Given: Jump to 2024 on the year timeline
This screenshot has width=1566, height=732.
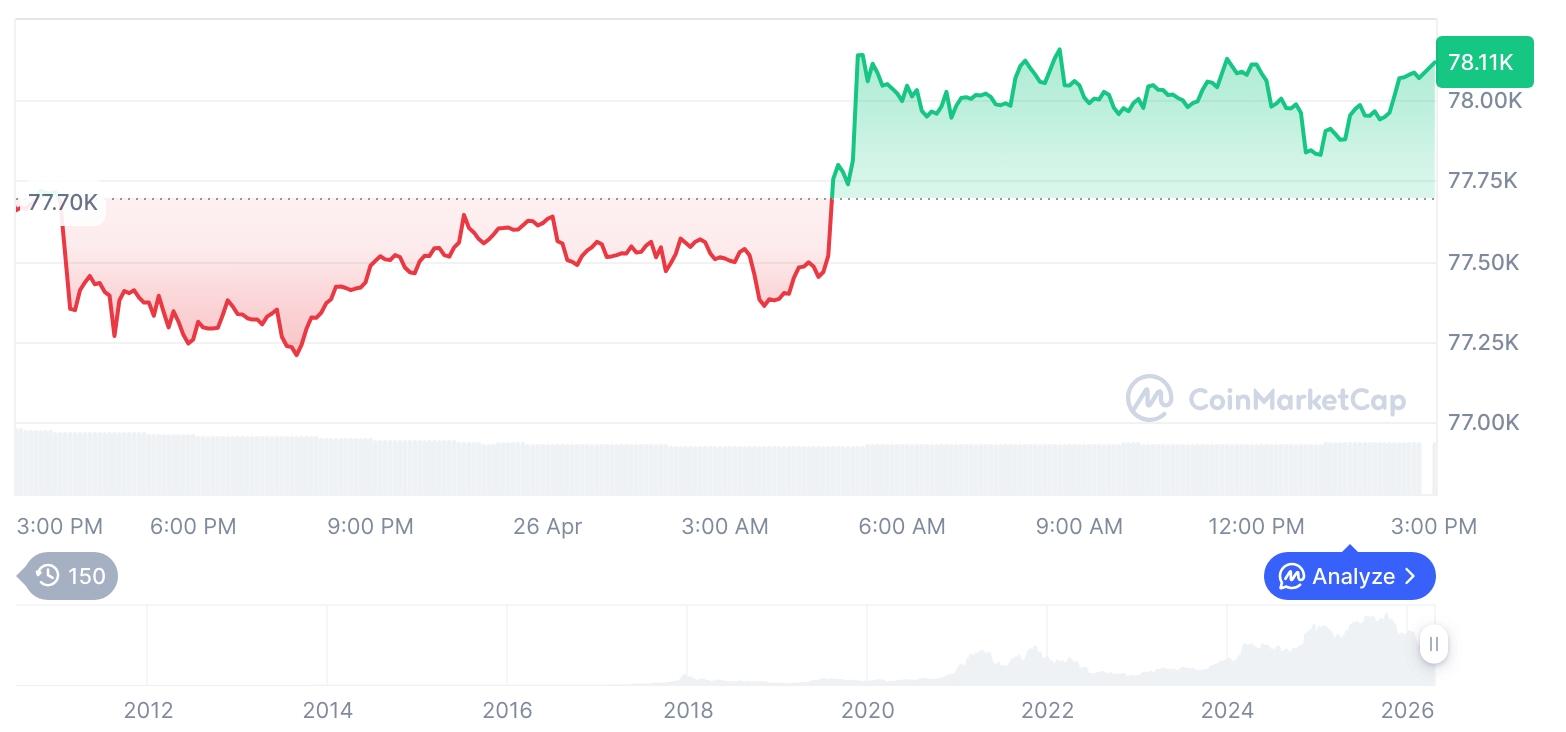Looking at the screenshot, I should [x=1227, y=710].
